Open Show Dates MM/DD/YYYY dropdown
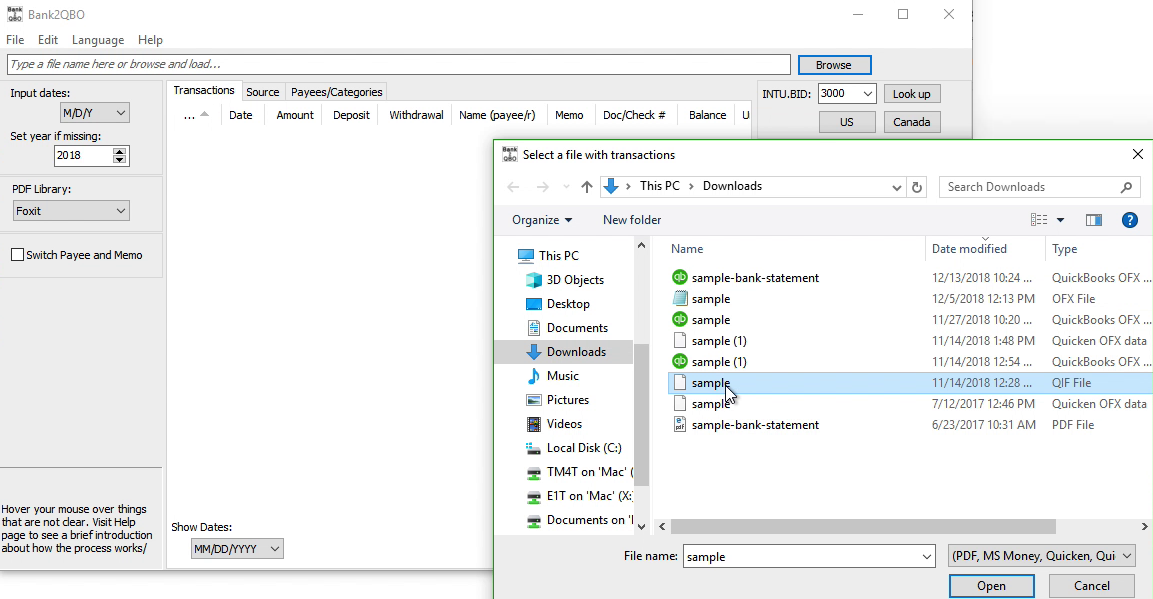 pyautogui.click(x=237, y=549)
